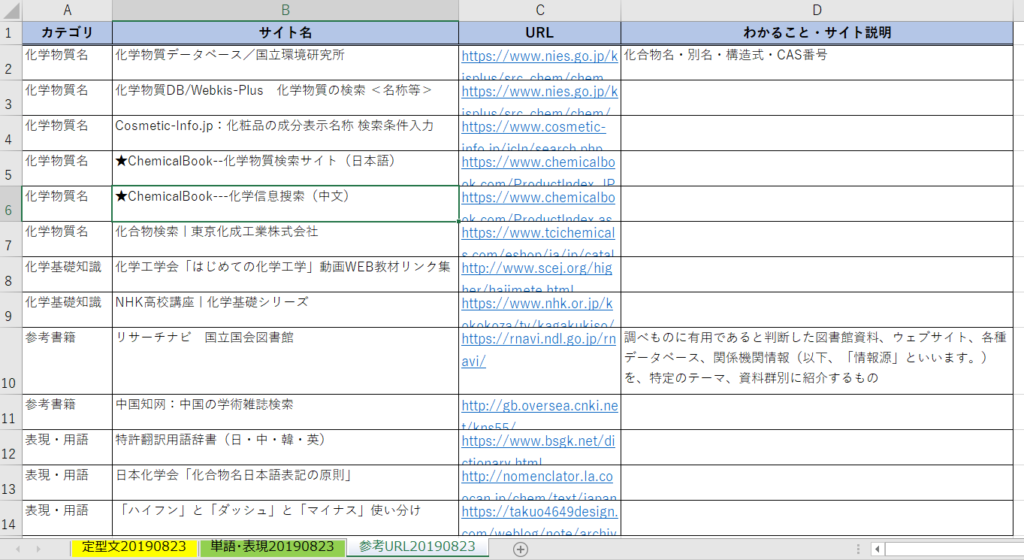Screen dimensions: 1024x560
Task: Switch to 定型文20190823 sheet tab
Action: tap(134, 547)
